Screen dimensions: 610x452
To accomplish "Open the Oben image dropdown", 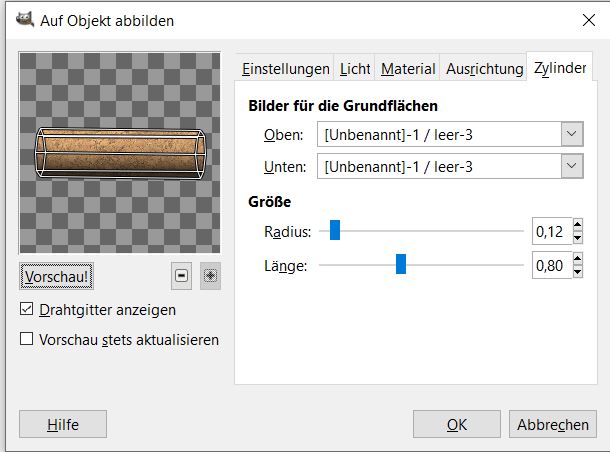I will 450,134.
